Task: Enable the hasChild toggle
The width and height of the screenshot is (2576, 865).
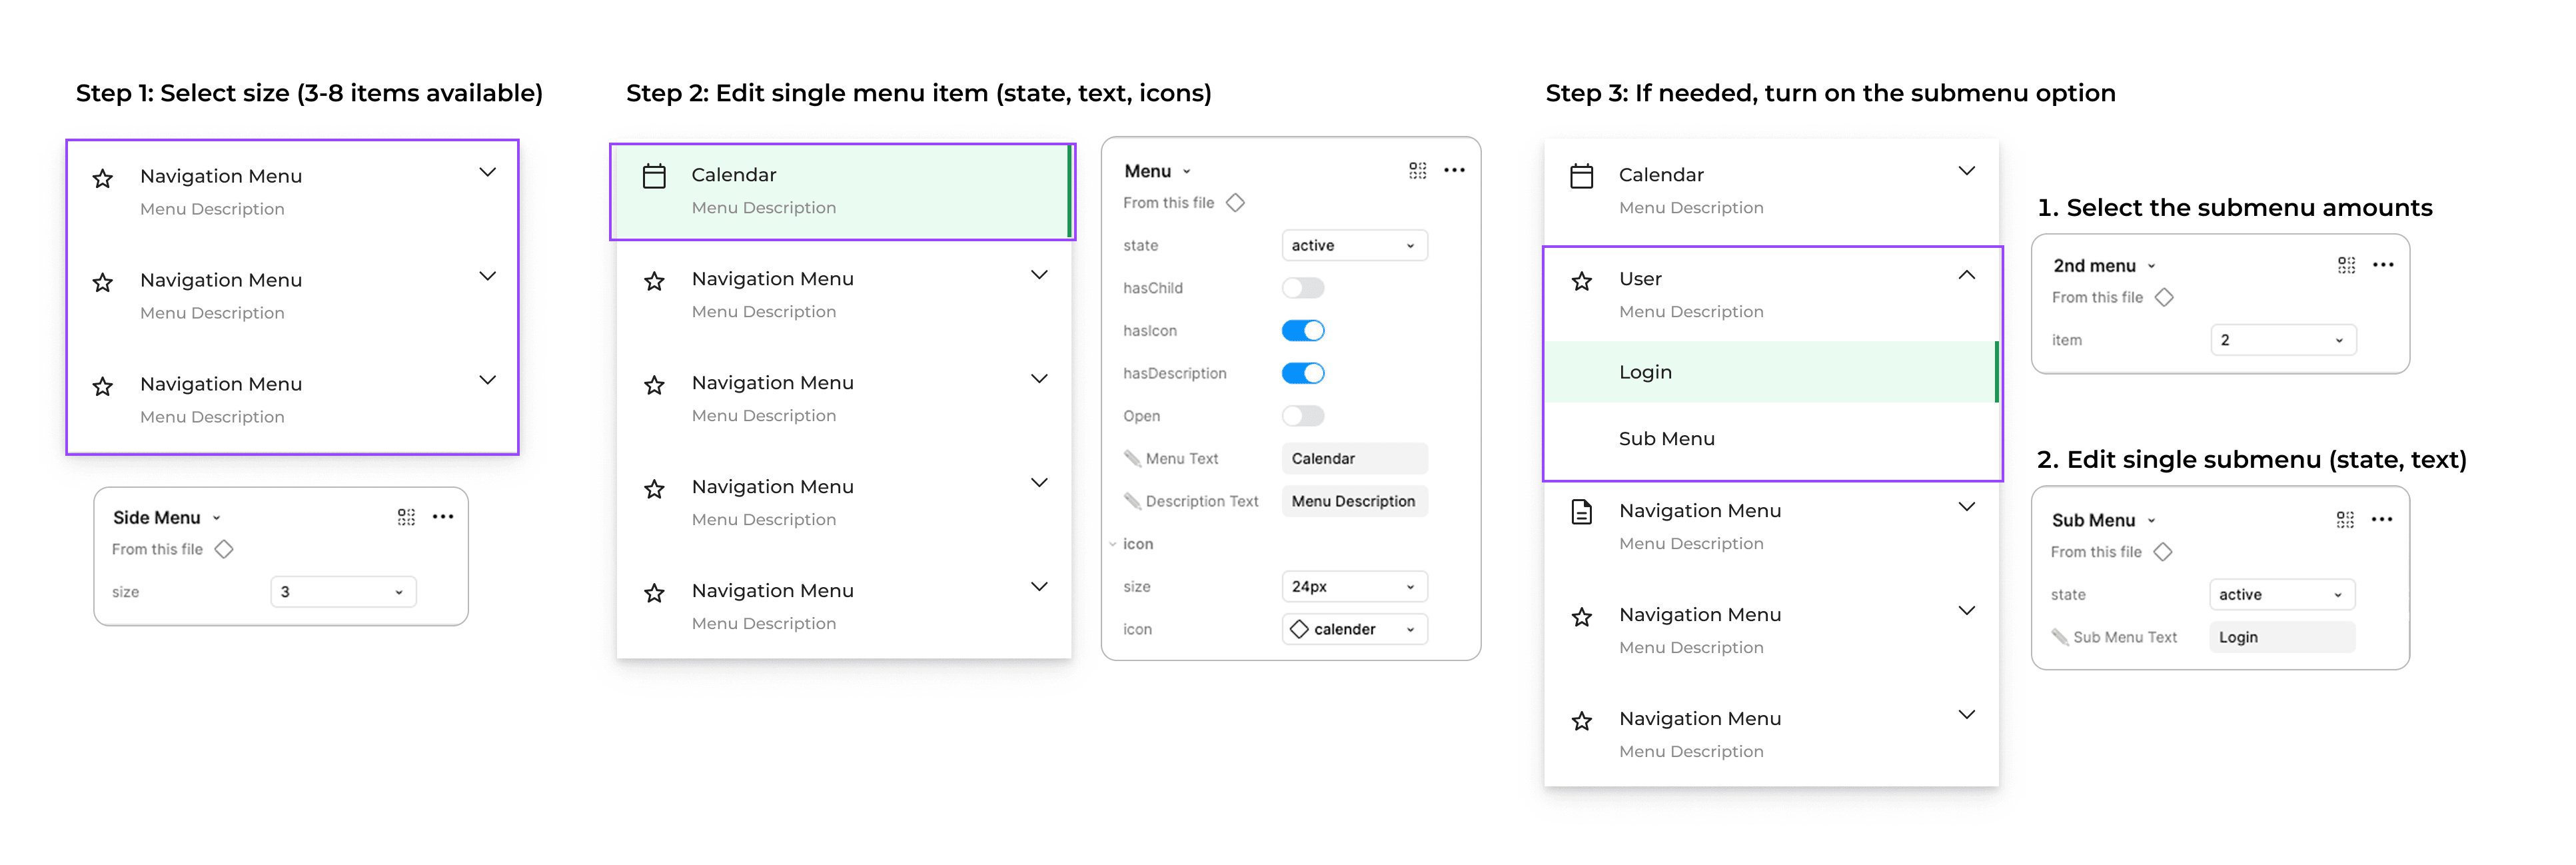Action: tap(1303, 288)
